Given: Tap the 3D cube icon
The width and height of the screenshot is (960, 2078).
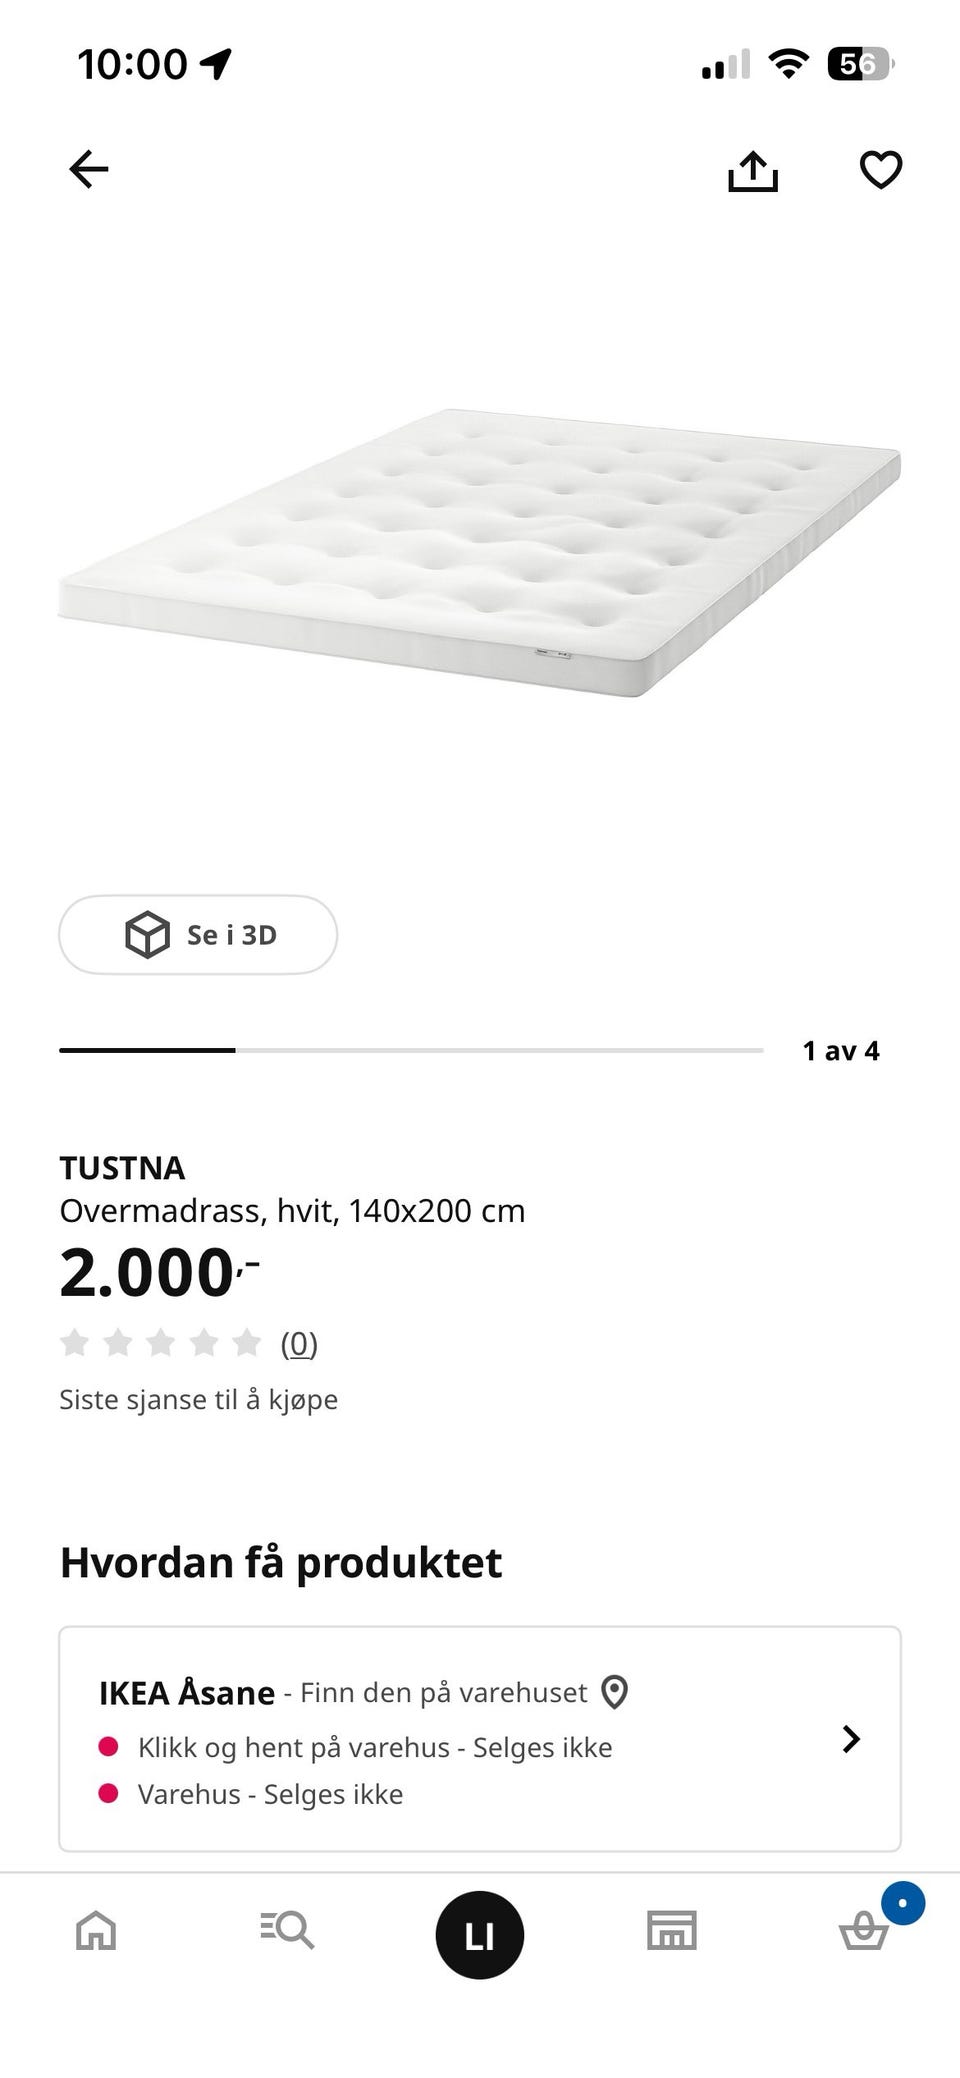Looking at the screenshot, I should coord(147,934).
